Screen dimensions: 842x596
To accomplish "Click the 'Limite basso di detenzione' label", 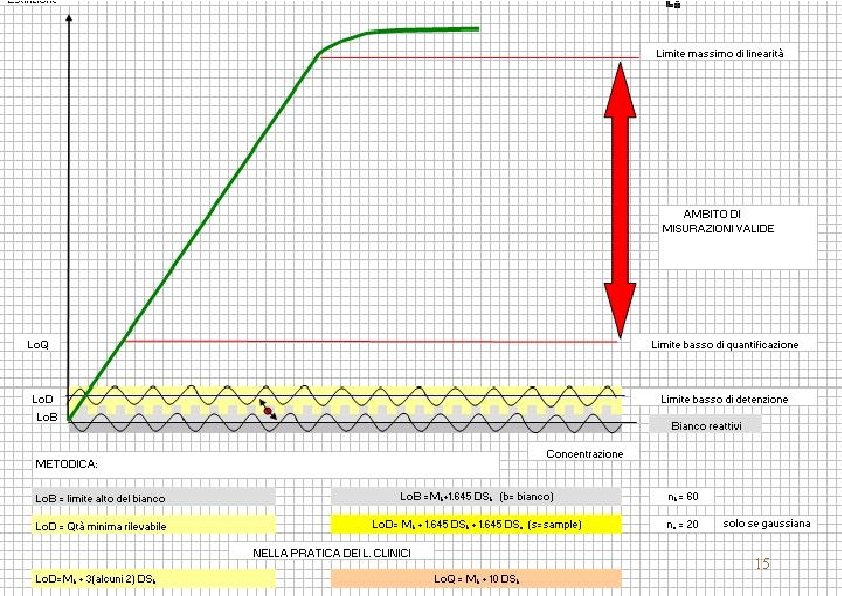I will [x=724, y=399].
